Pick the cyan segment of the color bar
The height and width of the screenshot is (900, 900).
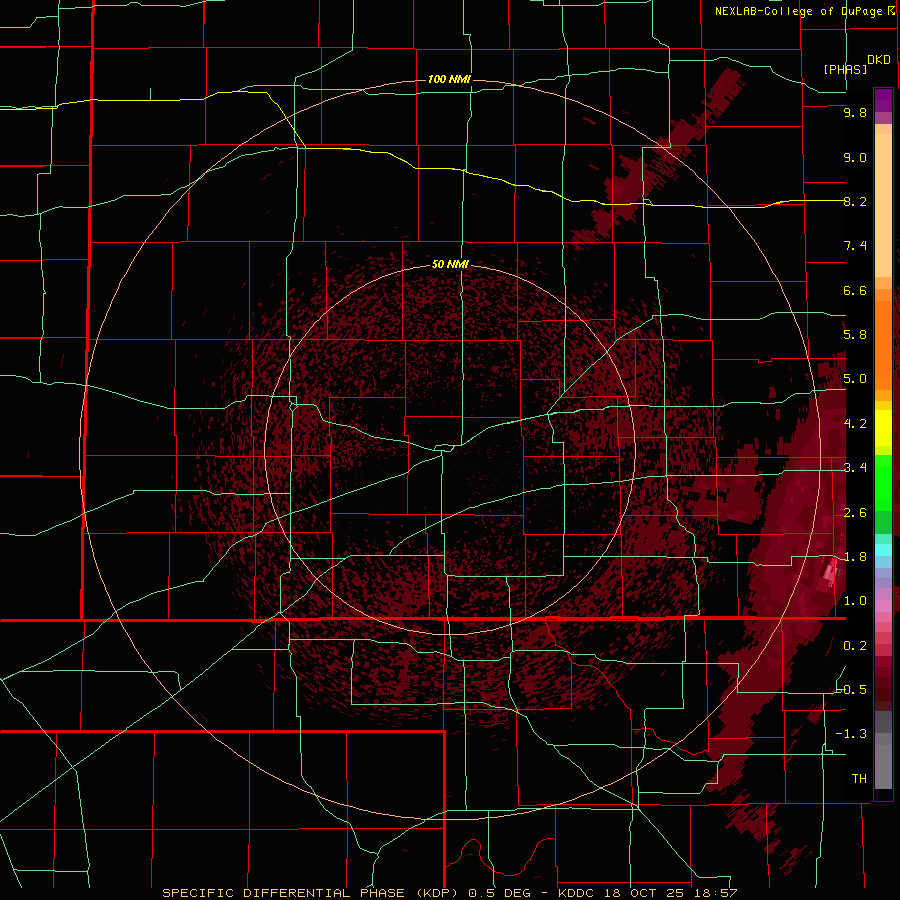click(x=883, y=550)
